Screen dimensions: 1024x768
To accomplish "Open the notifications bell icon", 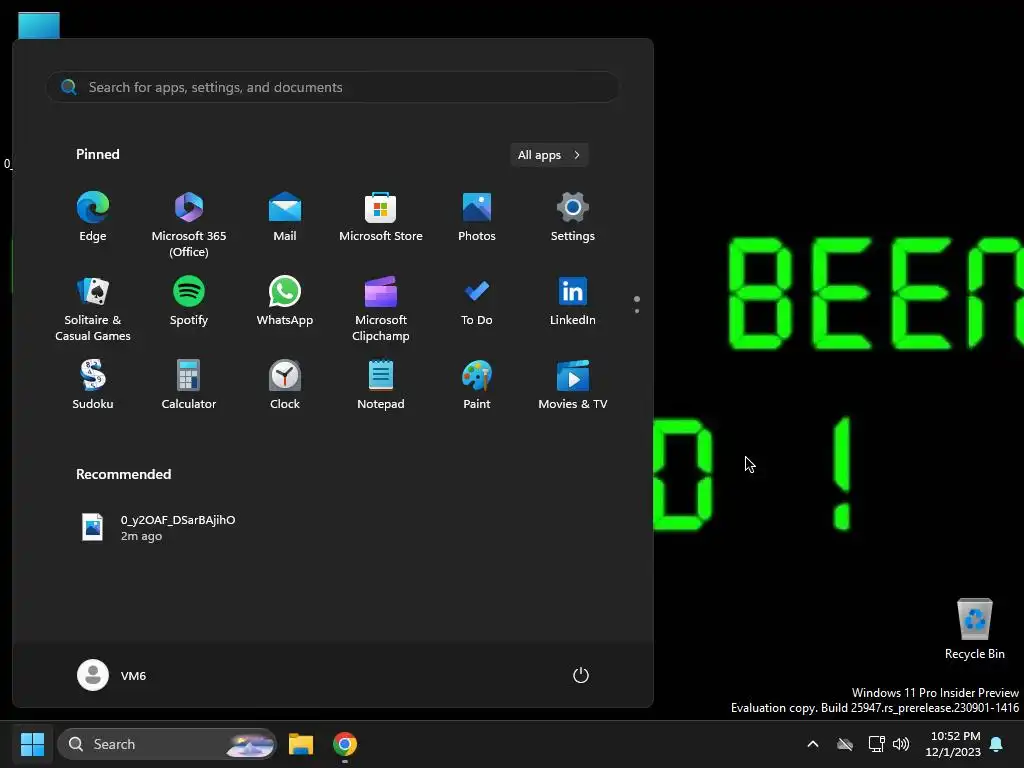I will coord(997,744).
